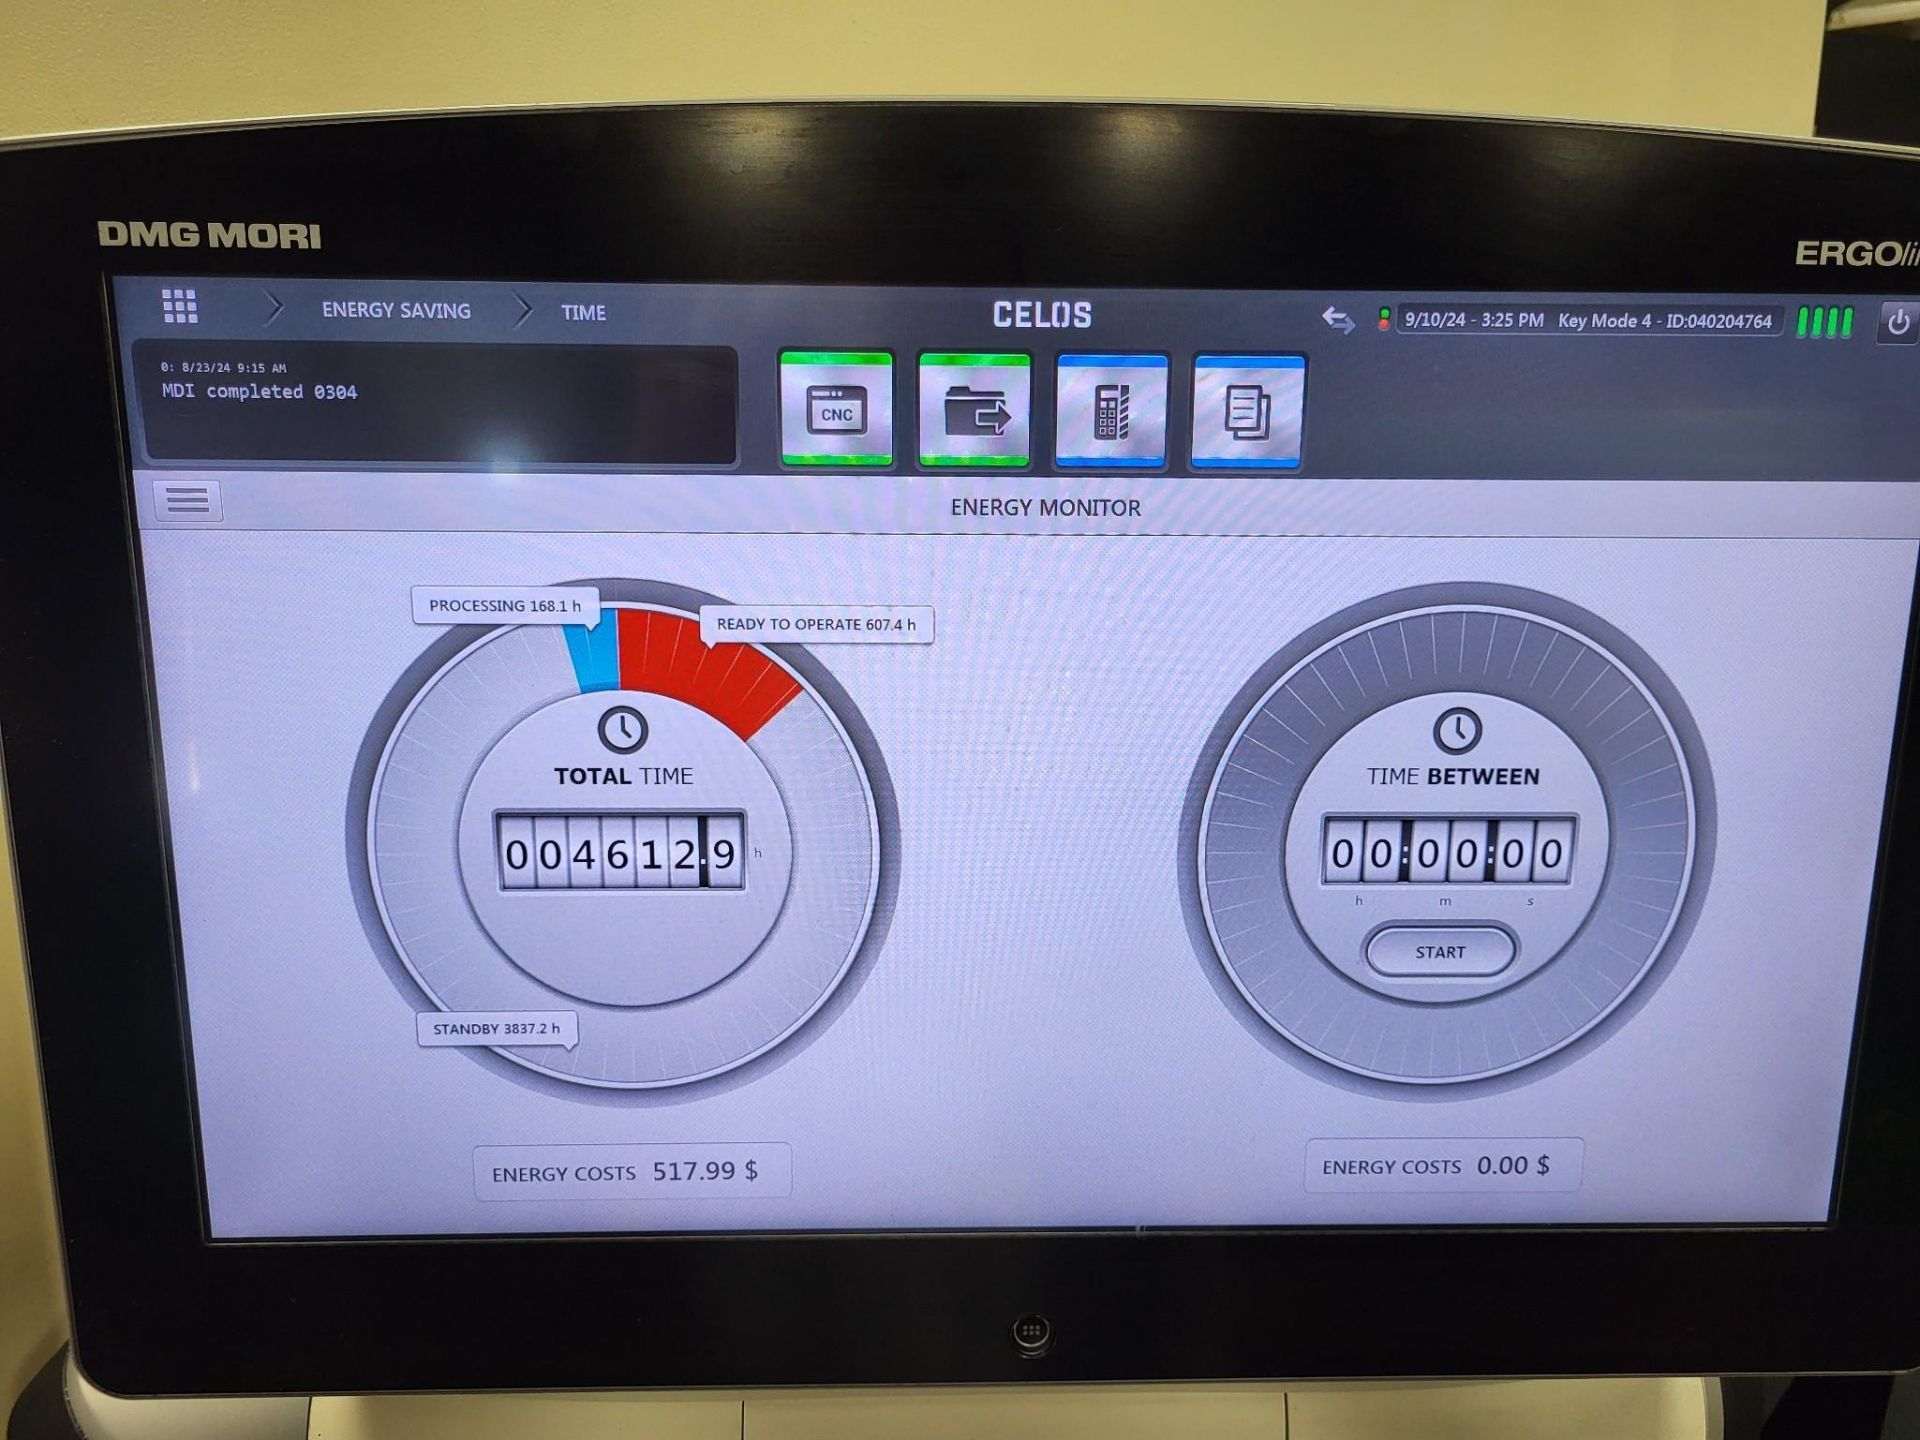Start the TIME BETWEEN counter
The height and width of the screenshot is (1440, 1920).
coord(1440,952)
